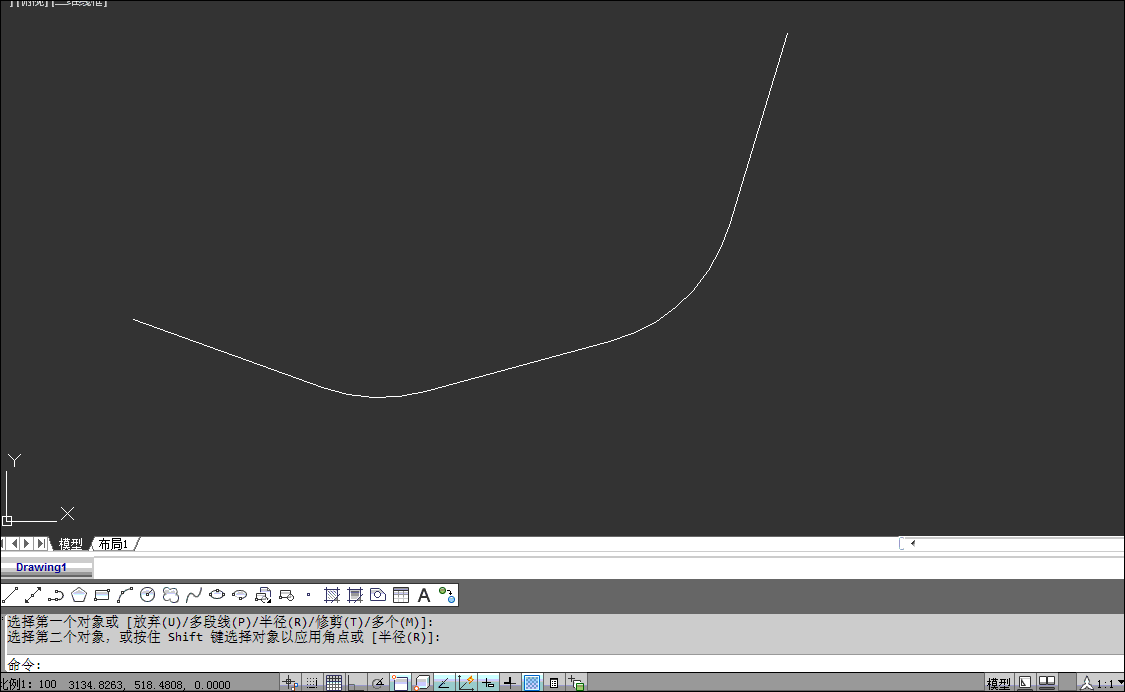Viewport: 1125px width, 692px height.
Task: Click the 模型 button in status bar
Action: tap(998, 684)
